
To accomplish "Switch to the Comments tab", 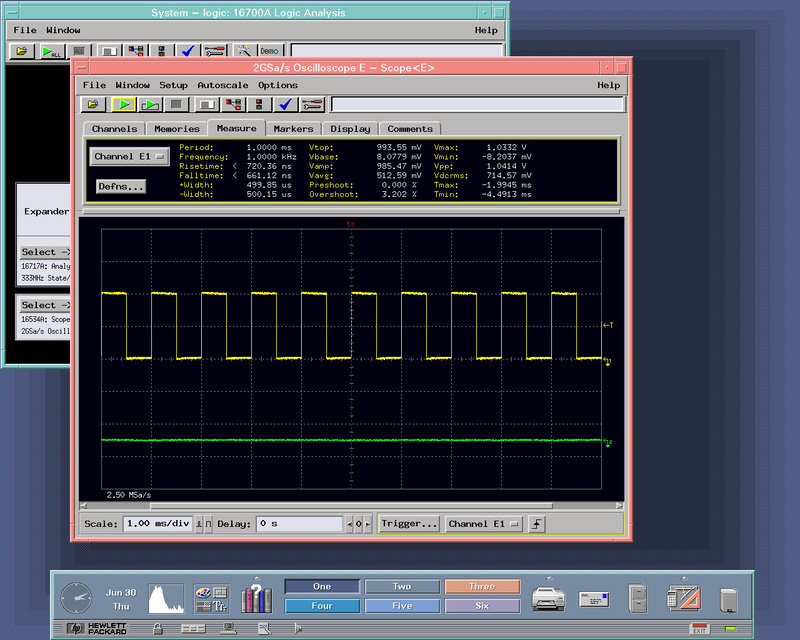I will click(410, 129).
